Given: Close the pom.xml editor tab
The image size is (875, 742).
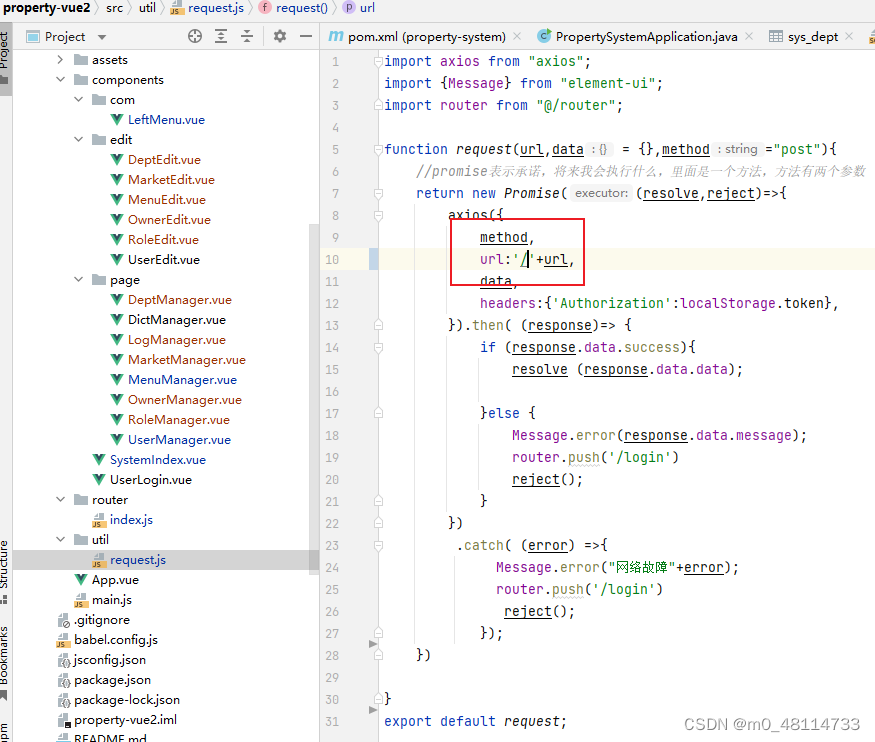Looking at the screenshot, I should tap(517, 36).
